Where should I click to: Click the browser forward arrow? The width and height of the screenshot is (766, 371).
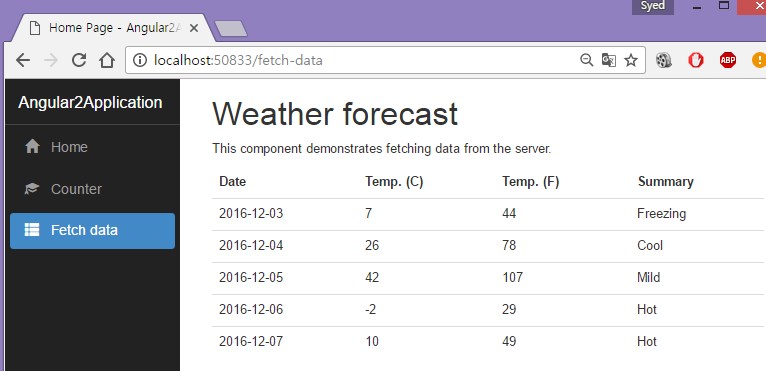[51, 60]
